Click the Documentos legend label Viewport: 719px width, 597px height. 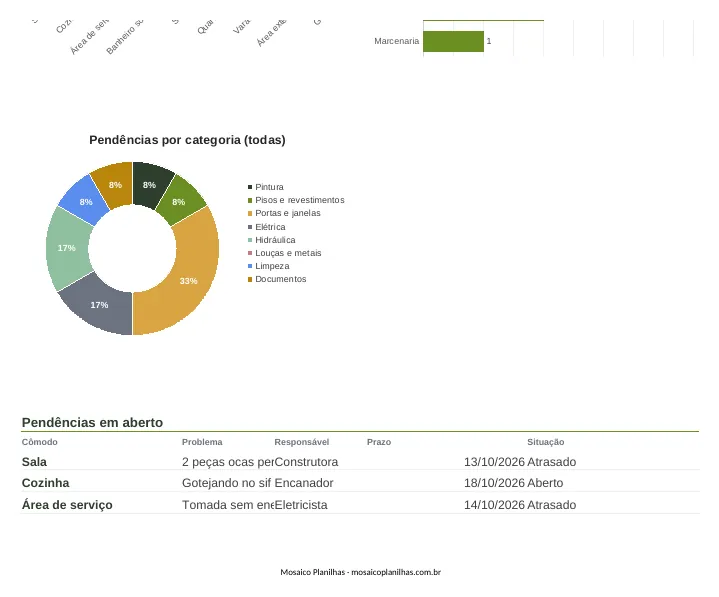(281, 279)
